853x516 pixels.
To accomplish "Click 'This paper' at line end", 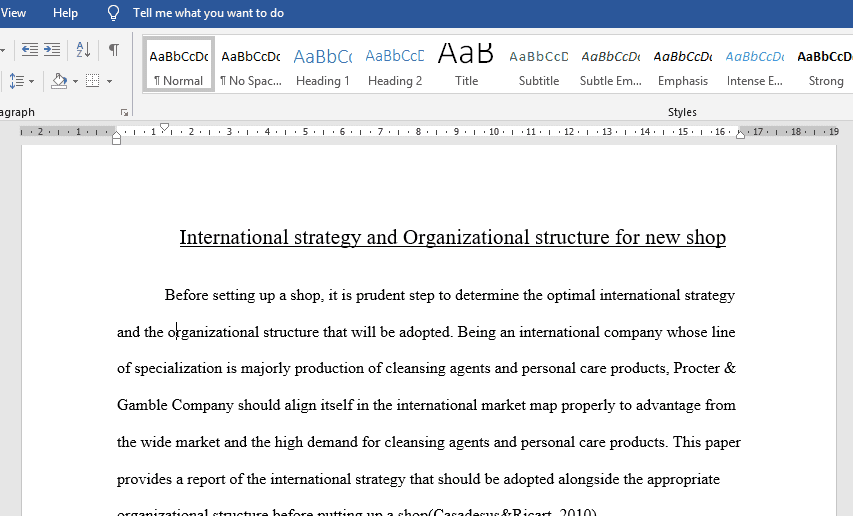I will (707, 442).
